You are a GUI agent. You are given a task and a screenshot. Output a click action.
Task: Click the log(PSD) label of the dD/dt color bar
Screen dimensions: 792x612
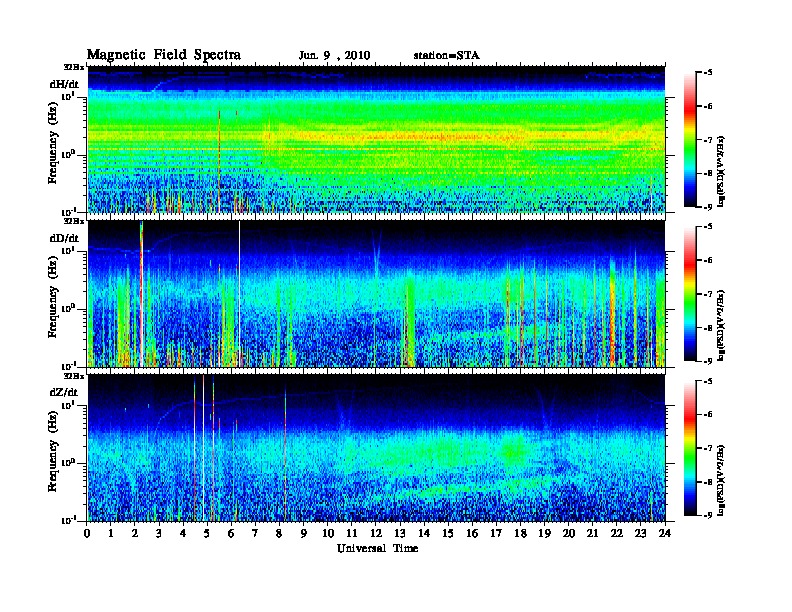tap(722, 325)
